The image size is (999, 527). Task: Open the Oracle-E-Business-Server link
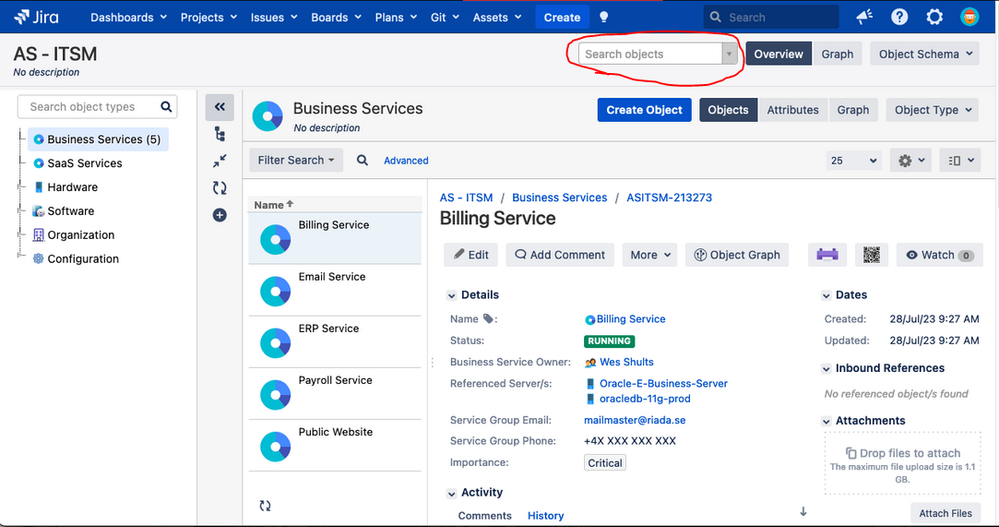[663, 384]
